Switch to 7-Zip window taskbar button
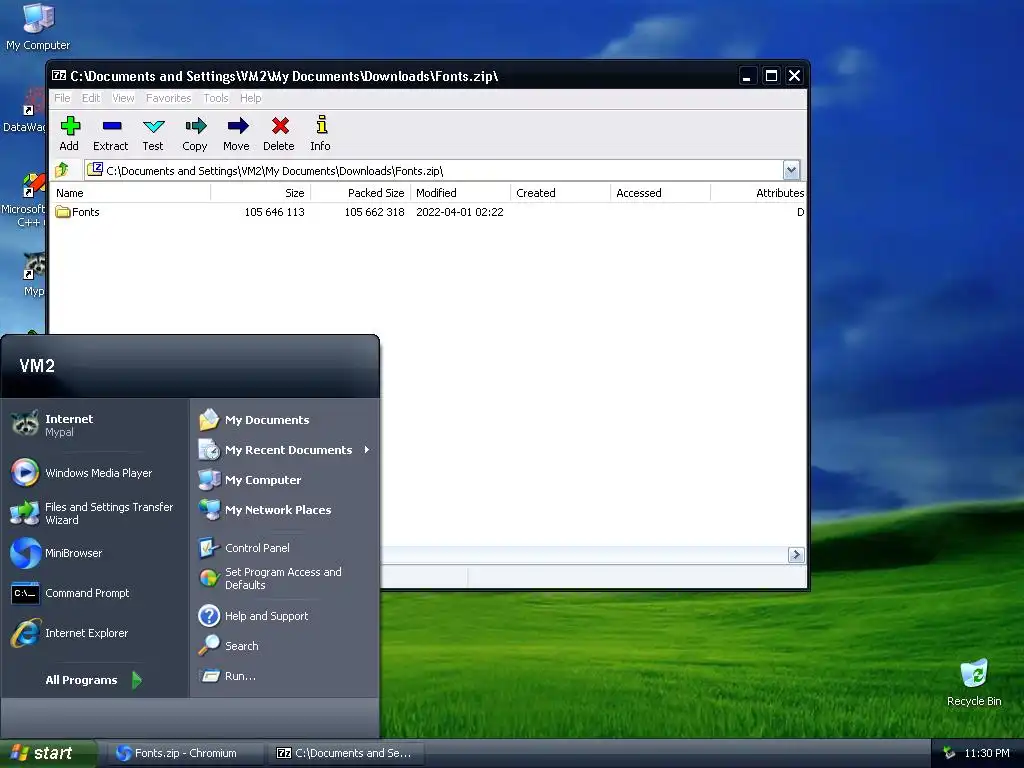1024x768 pixels. tap(345, 753)
